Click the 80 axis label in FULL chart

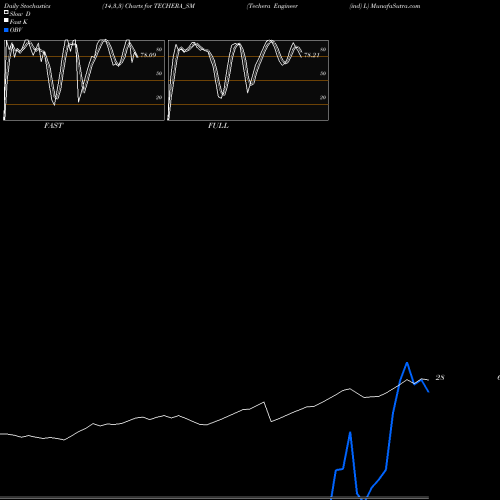pos(323,49)
